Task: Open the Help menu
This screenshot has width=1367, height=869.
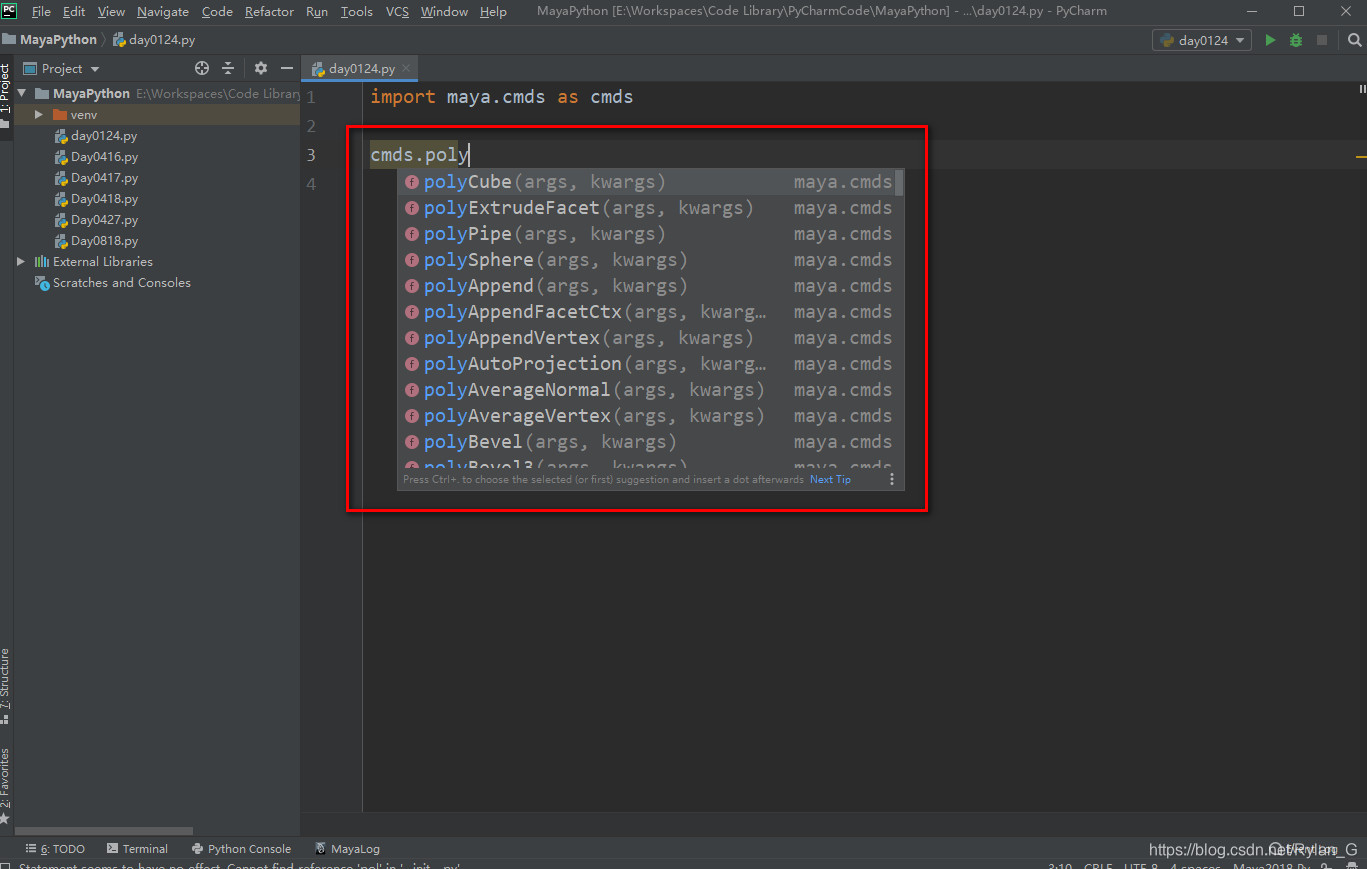Action: point(493,12)
